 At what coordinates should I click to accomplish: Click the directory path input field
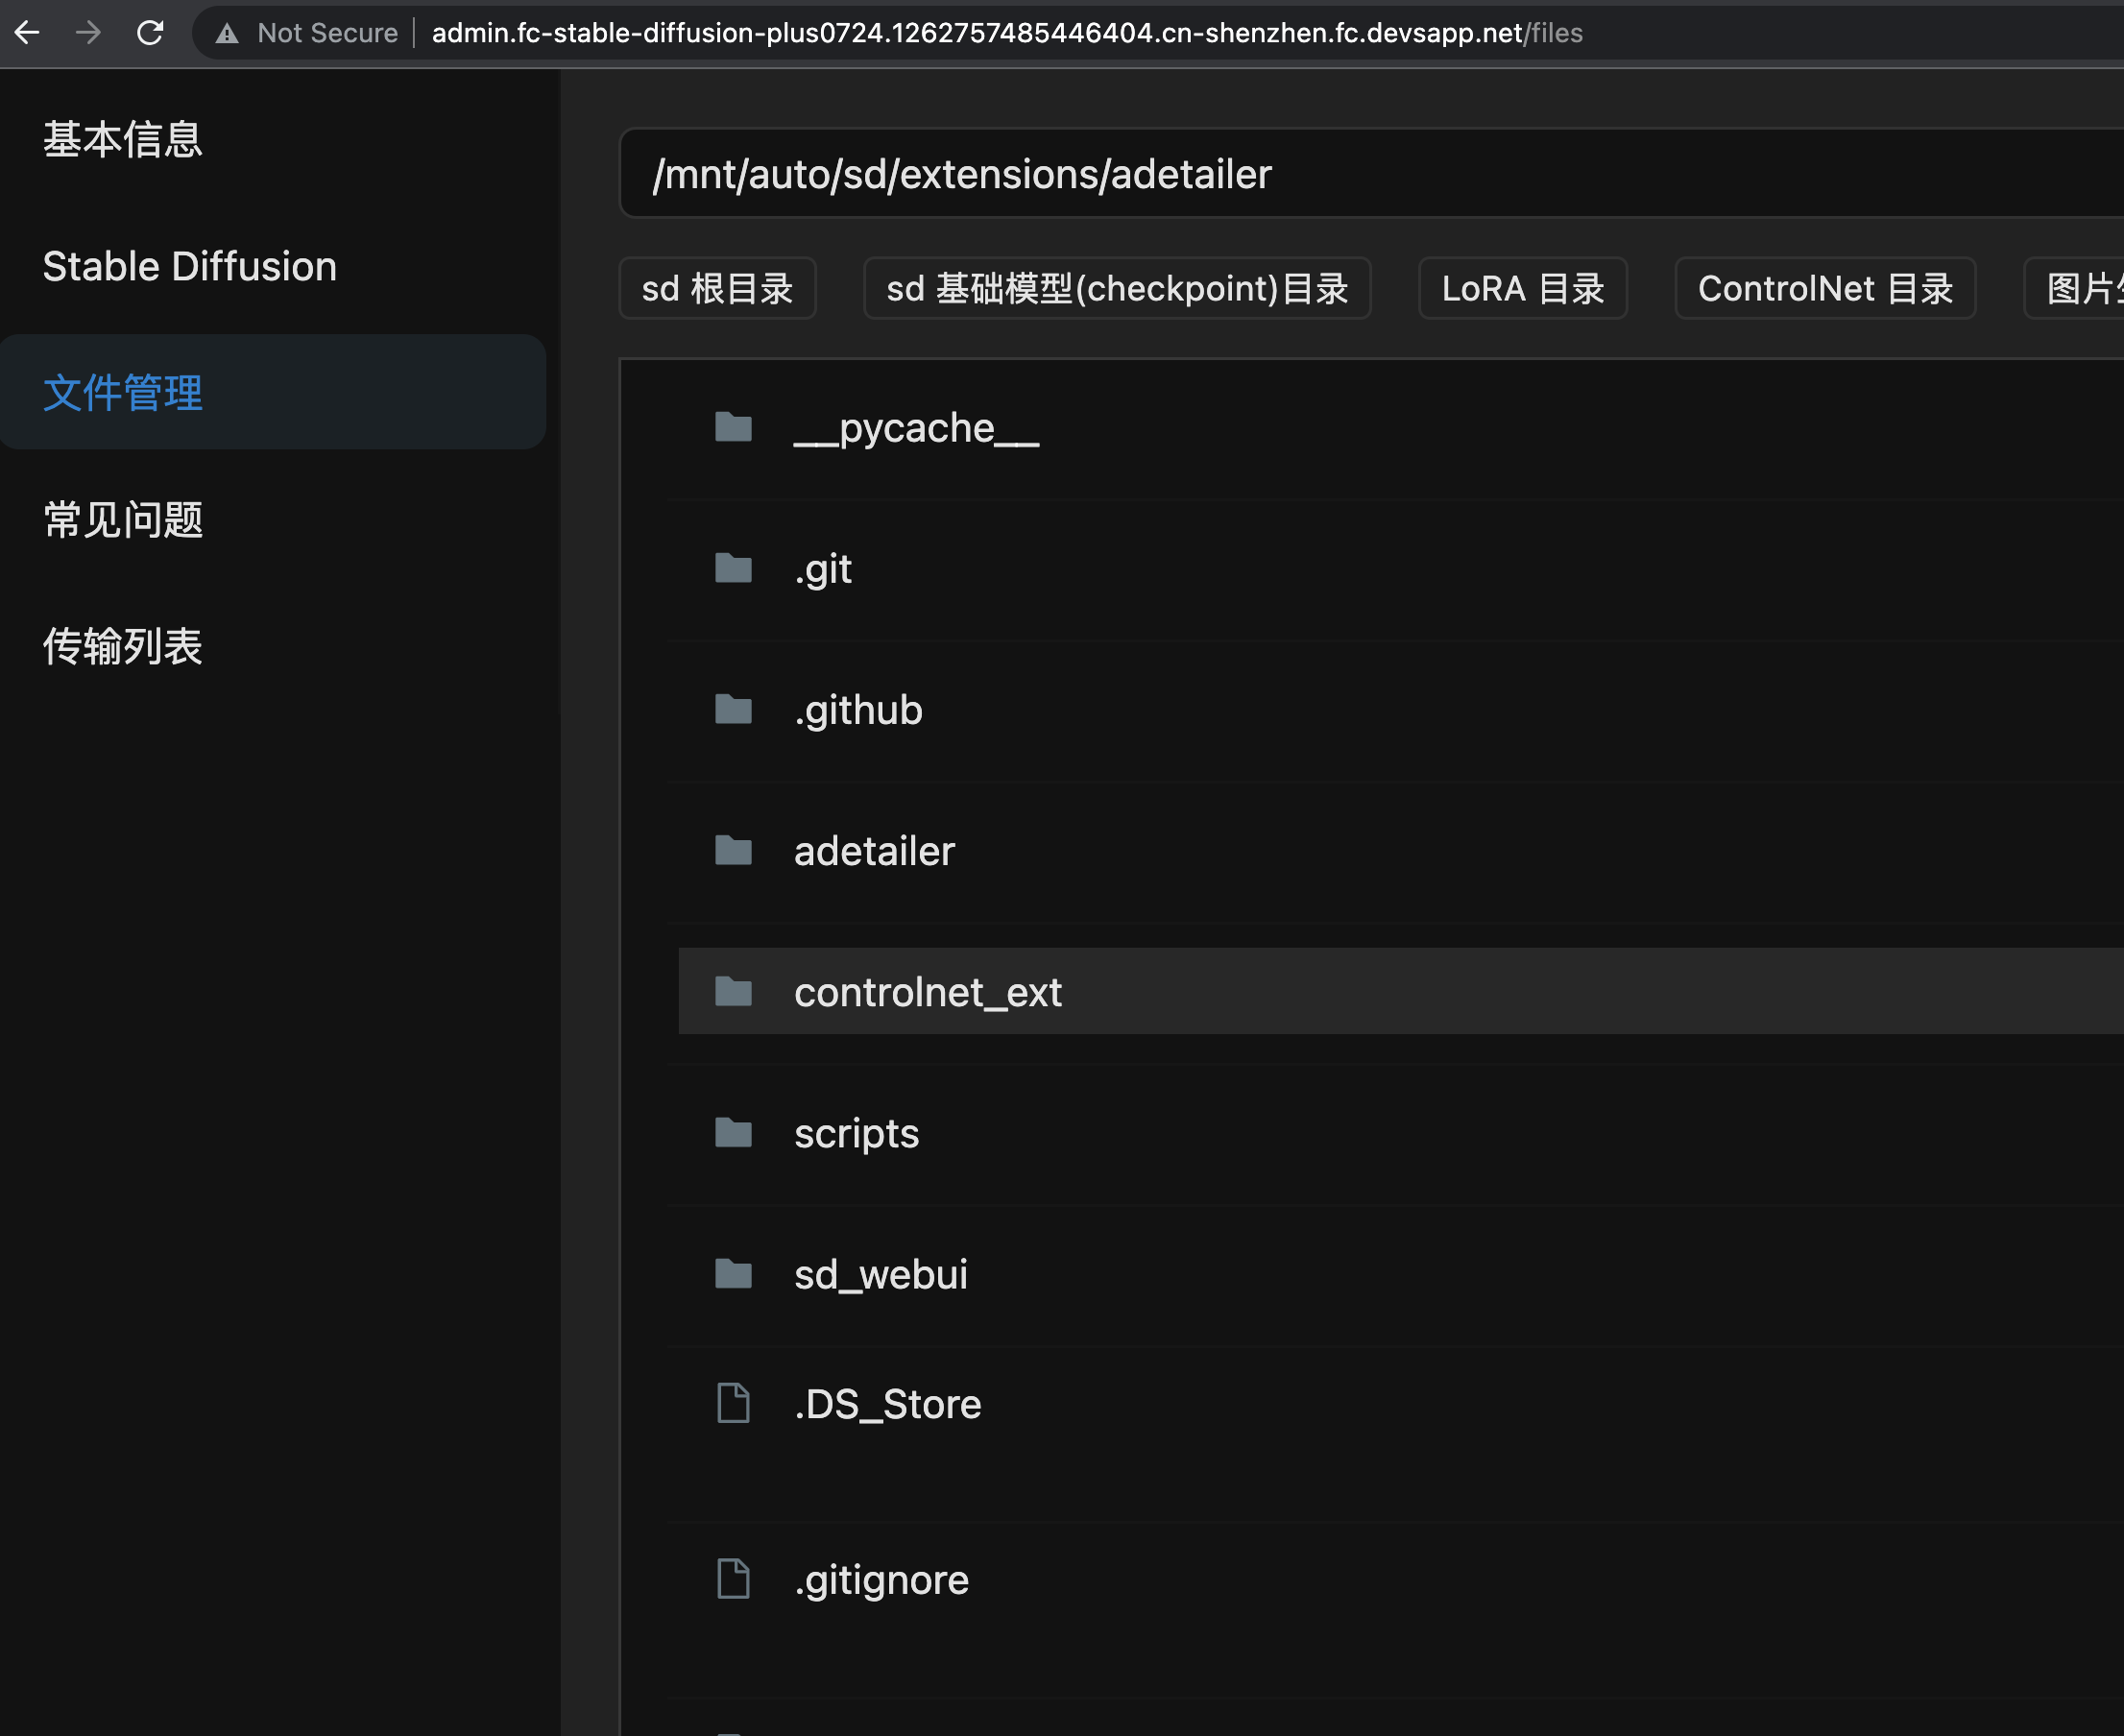coord(1370,174)
